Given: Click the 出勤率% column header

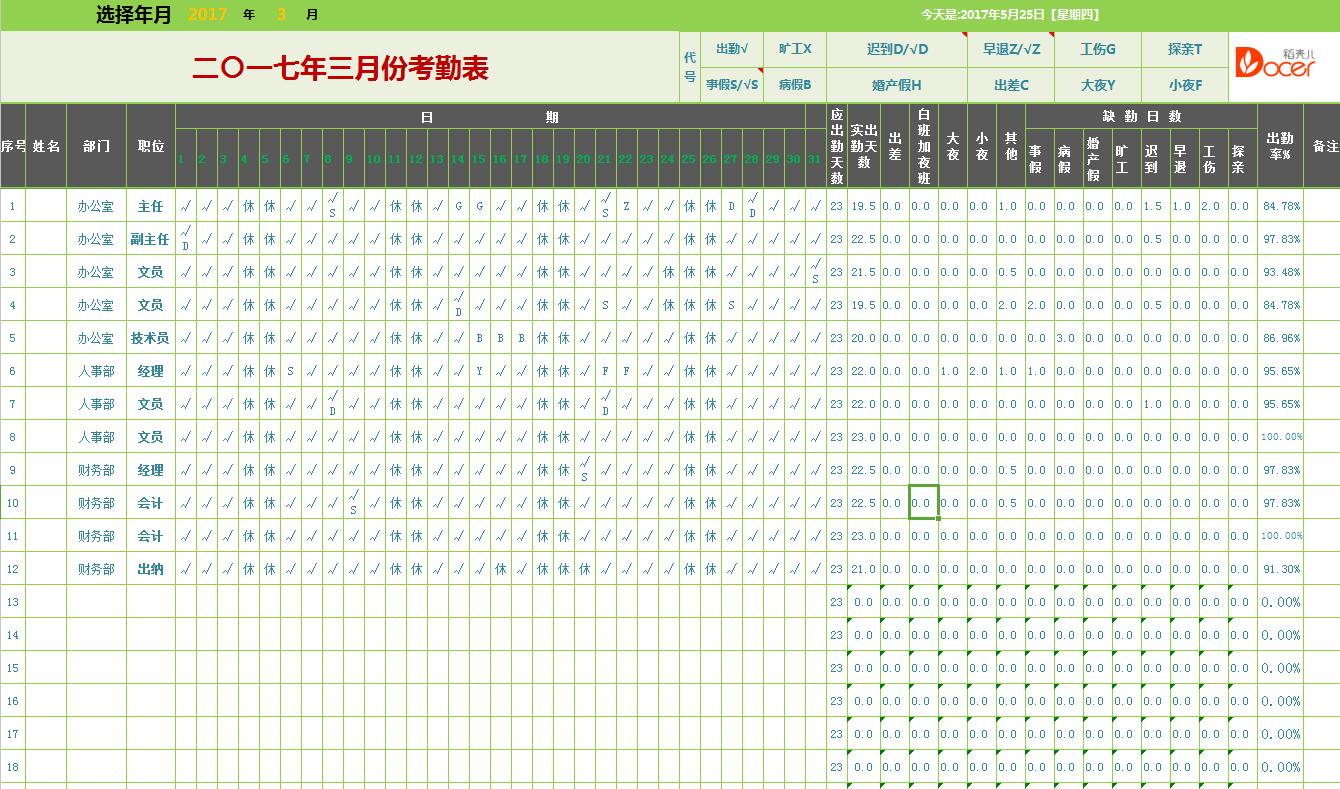Looking at the screenshot, I should [x=1280, y=146].
